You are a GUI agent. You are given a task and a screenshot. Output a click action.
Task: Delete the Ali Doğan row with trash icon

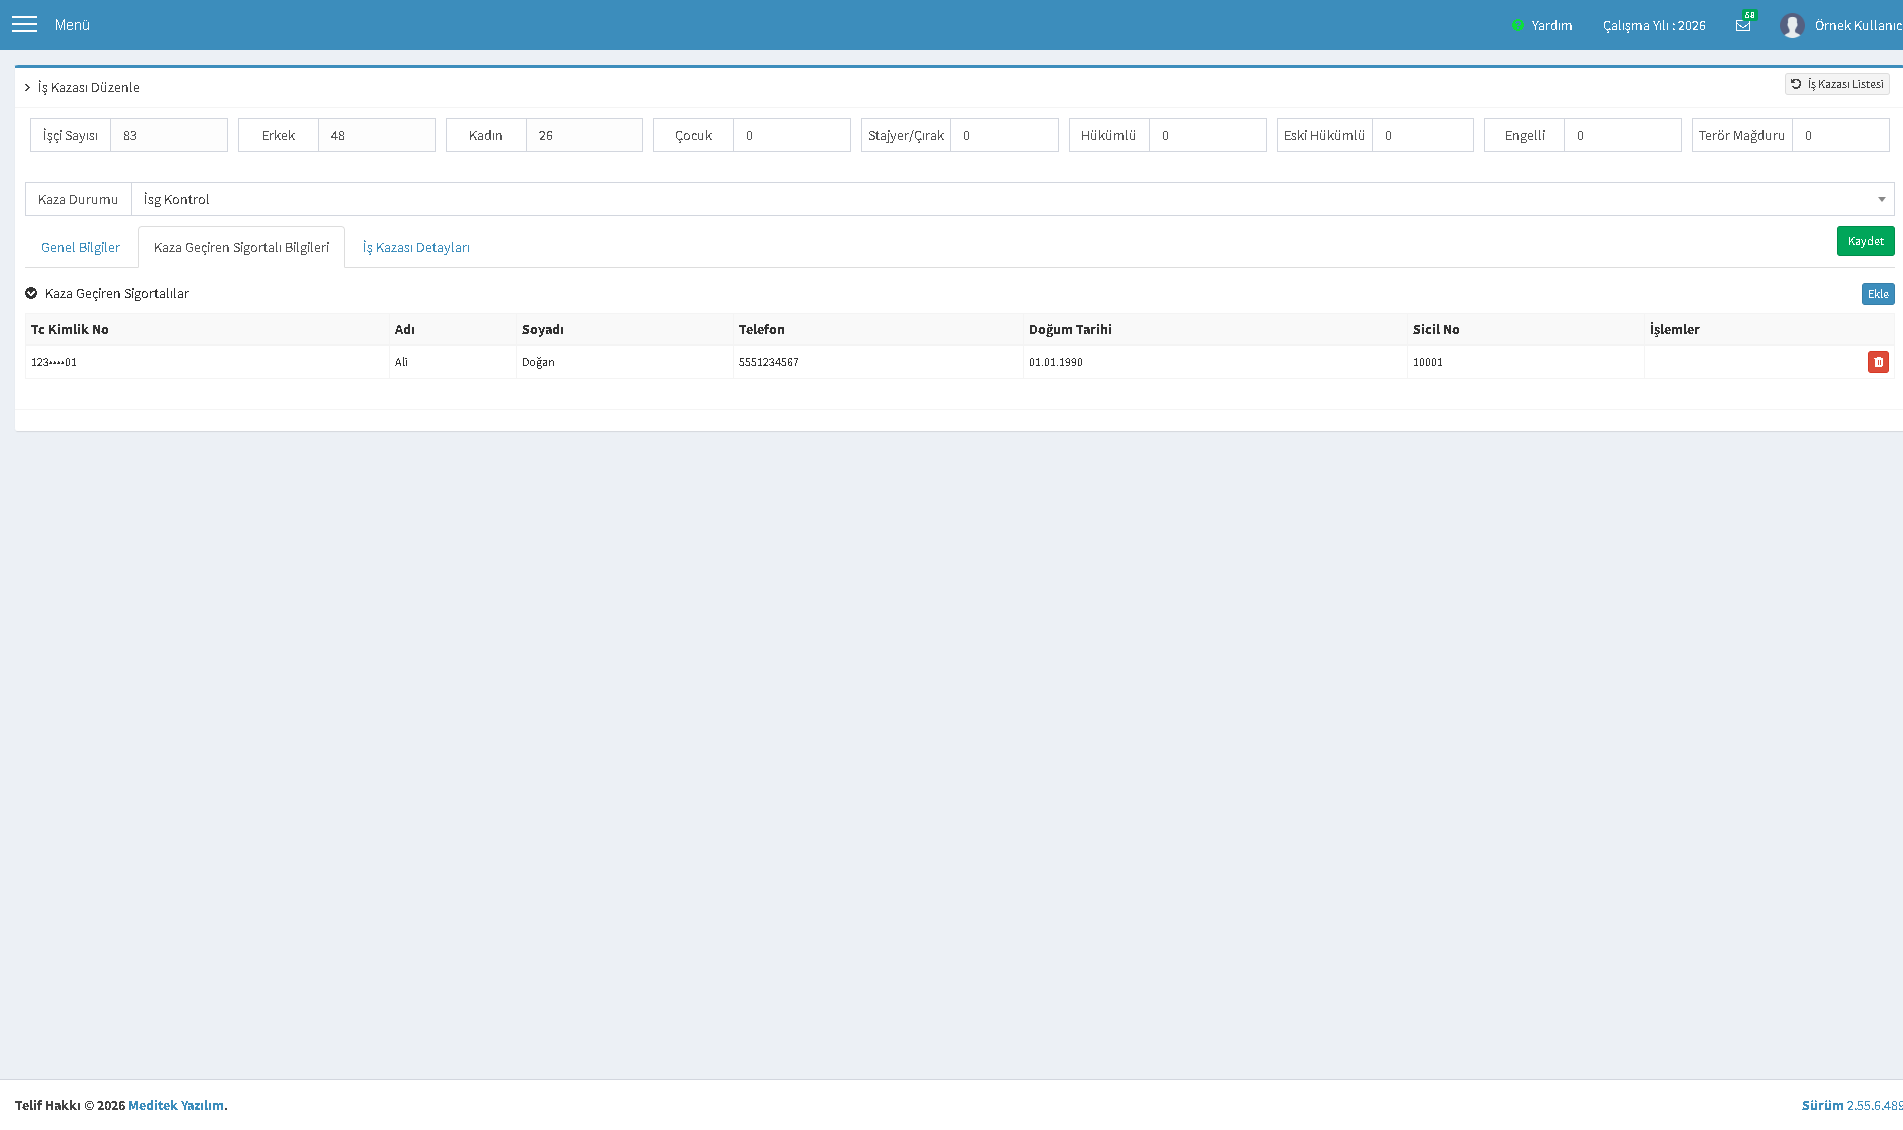click(1878, 362)
